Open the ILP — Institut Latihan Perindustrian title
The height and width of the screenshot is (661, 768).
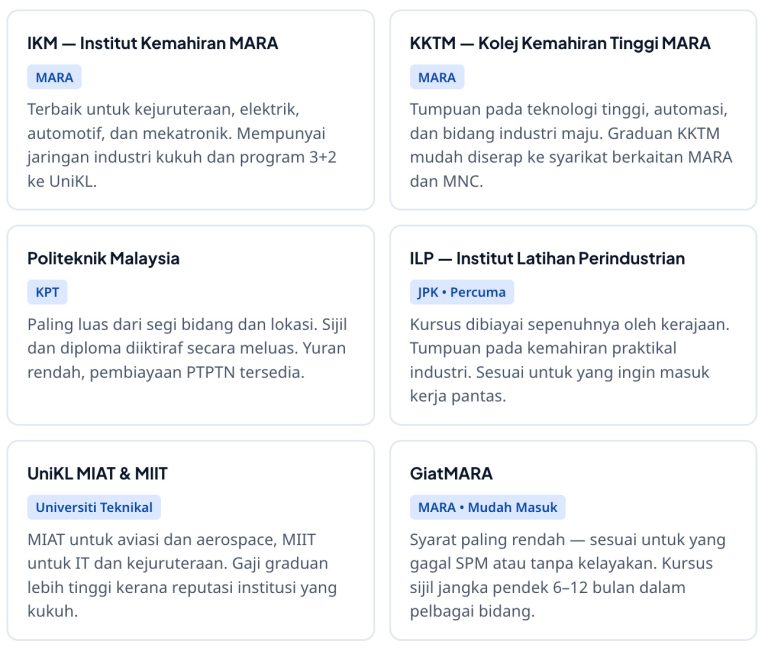click(x=547, y=258)
